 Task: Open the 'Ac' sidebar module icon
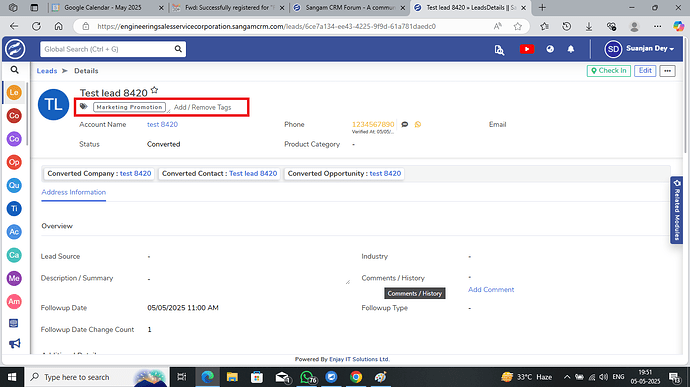coord(14,232)
